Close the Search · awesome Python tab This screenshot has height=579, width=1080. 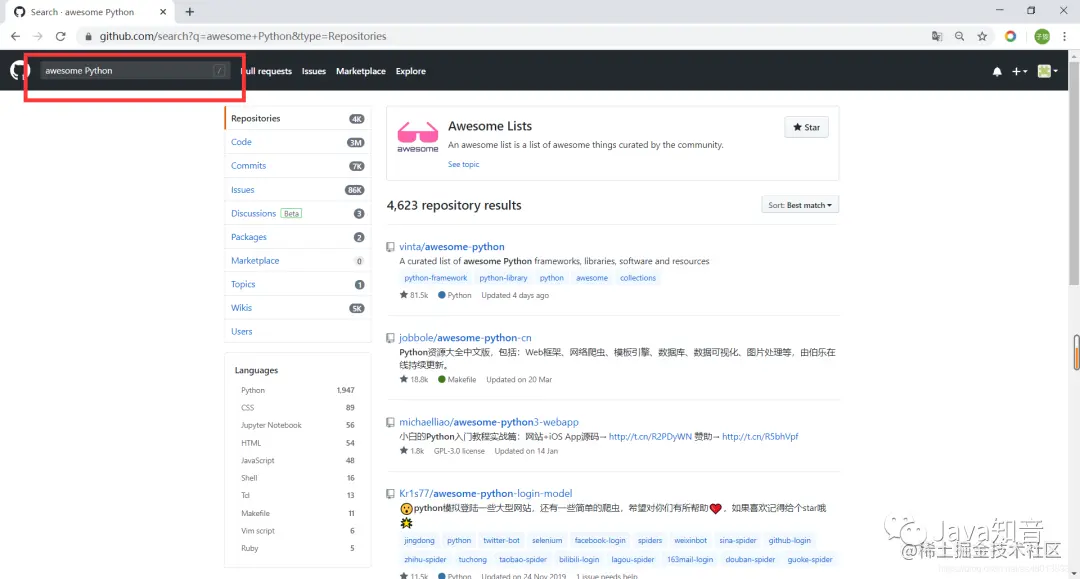[x=163, y=12]
